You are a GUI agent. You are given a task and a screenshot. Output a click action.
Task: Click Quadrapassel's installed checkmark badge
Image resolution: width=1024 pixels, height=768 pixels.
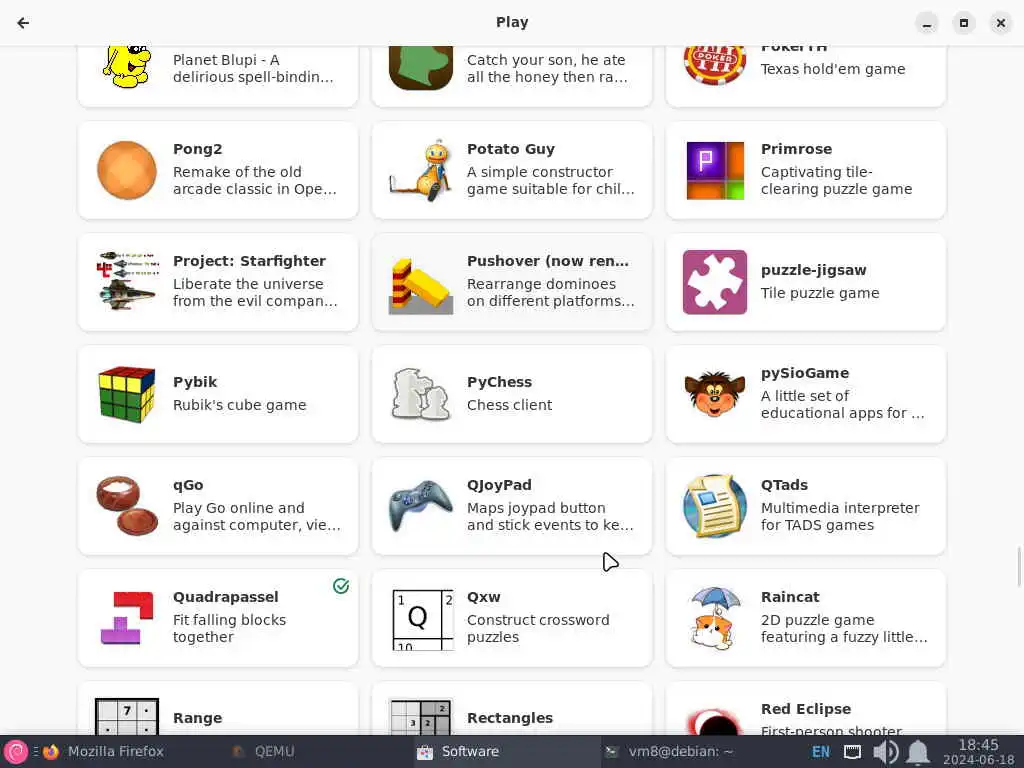pyautogui.click(x=341, y=586)
